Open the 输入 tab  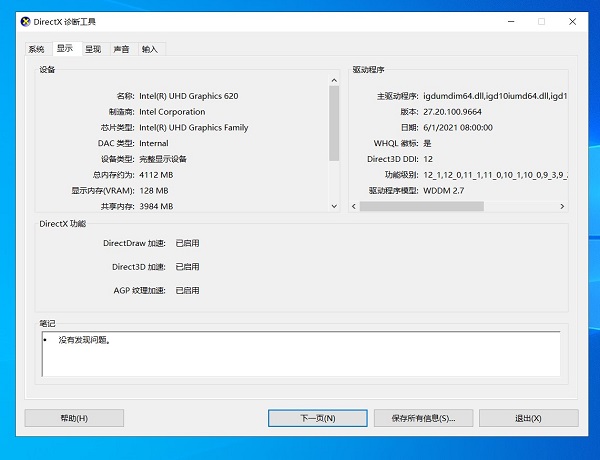150,49
